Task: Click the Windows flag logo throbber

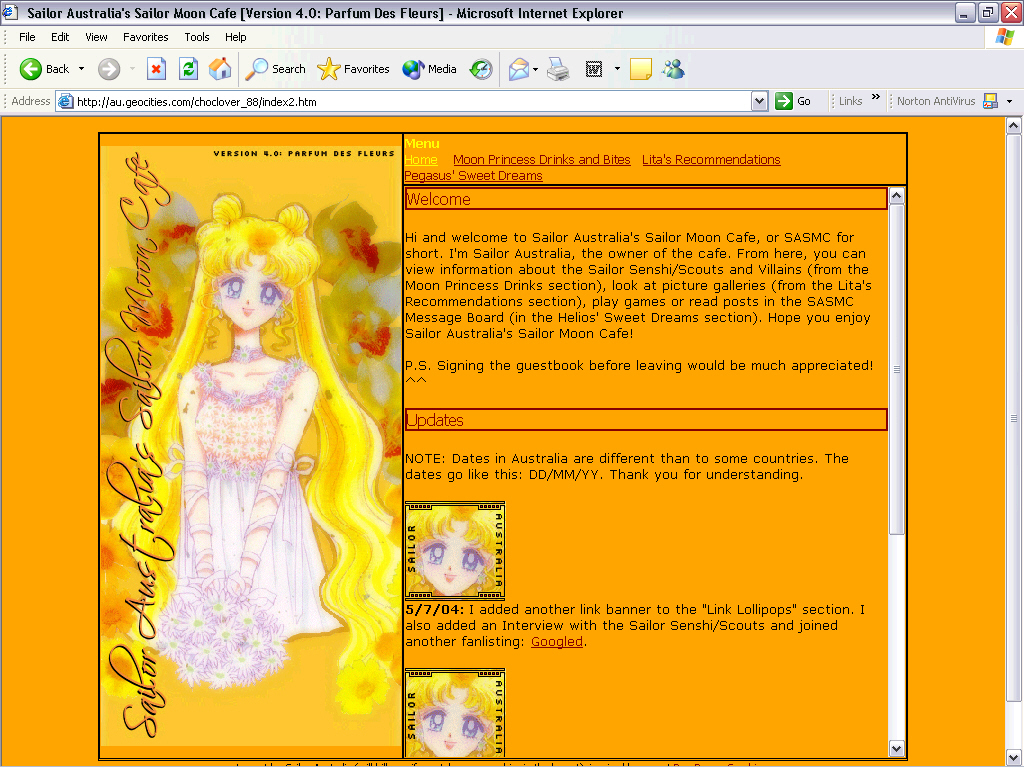Action: click(1005, 37)
